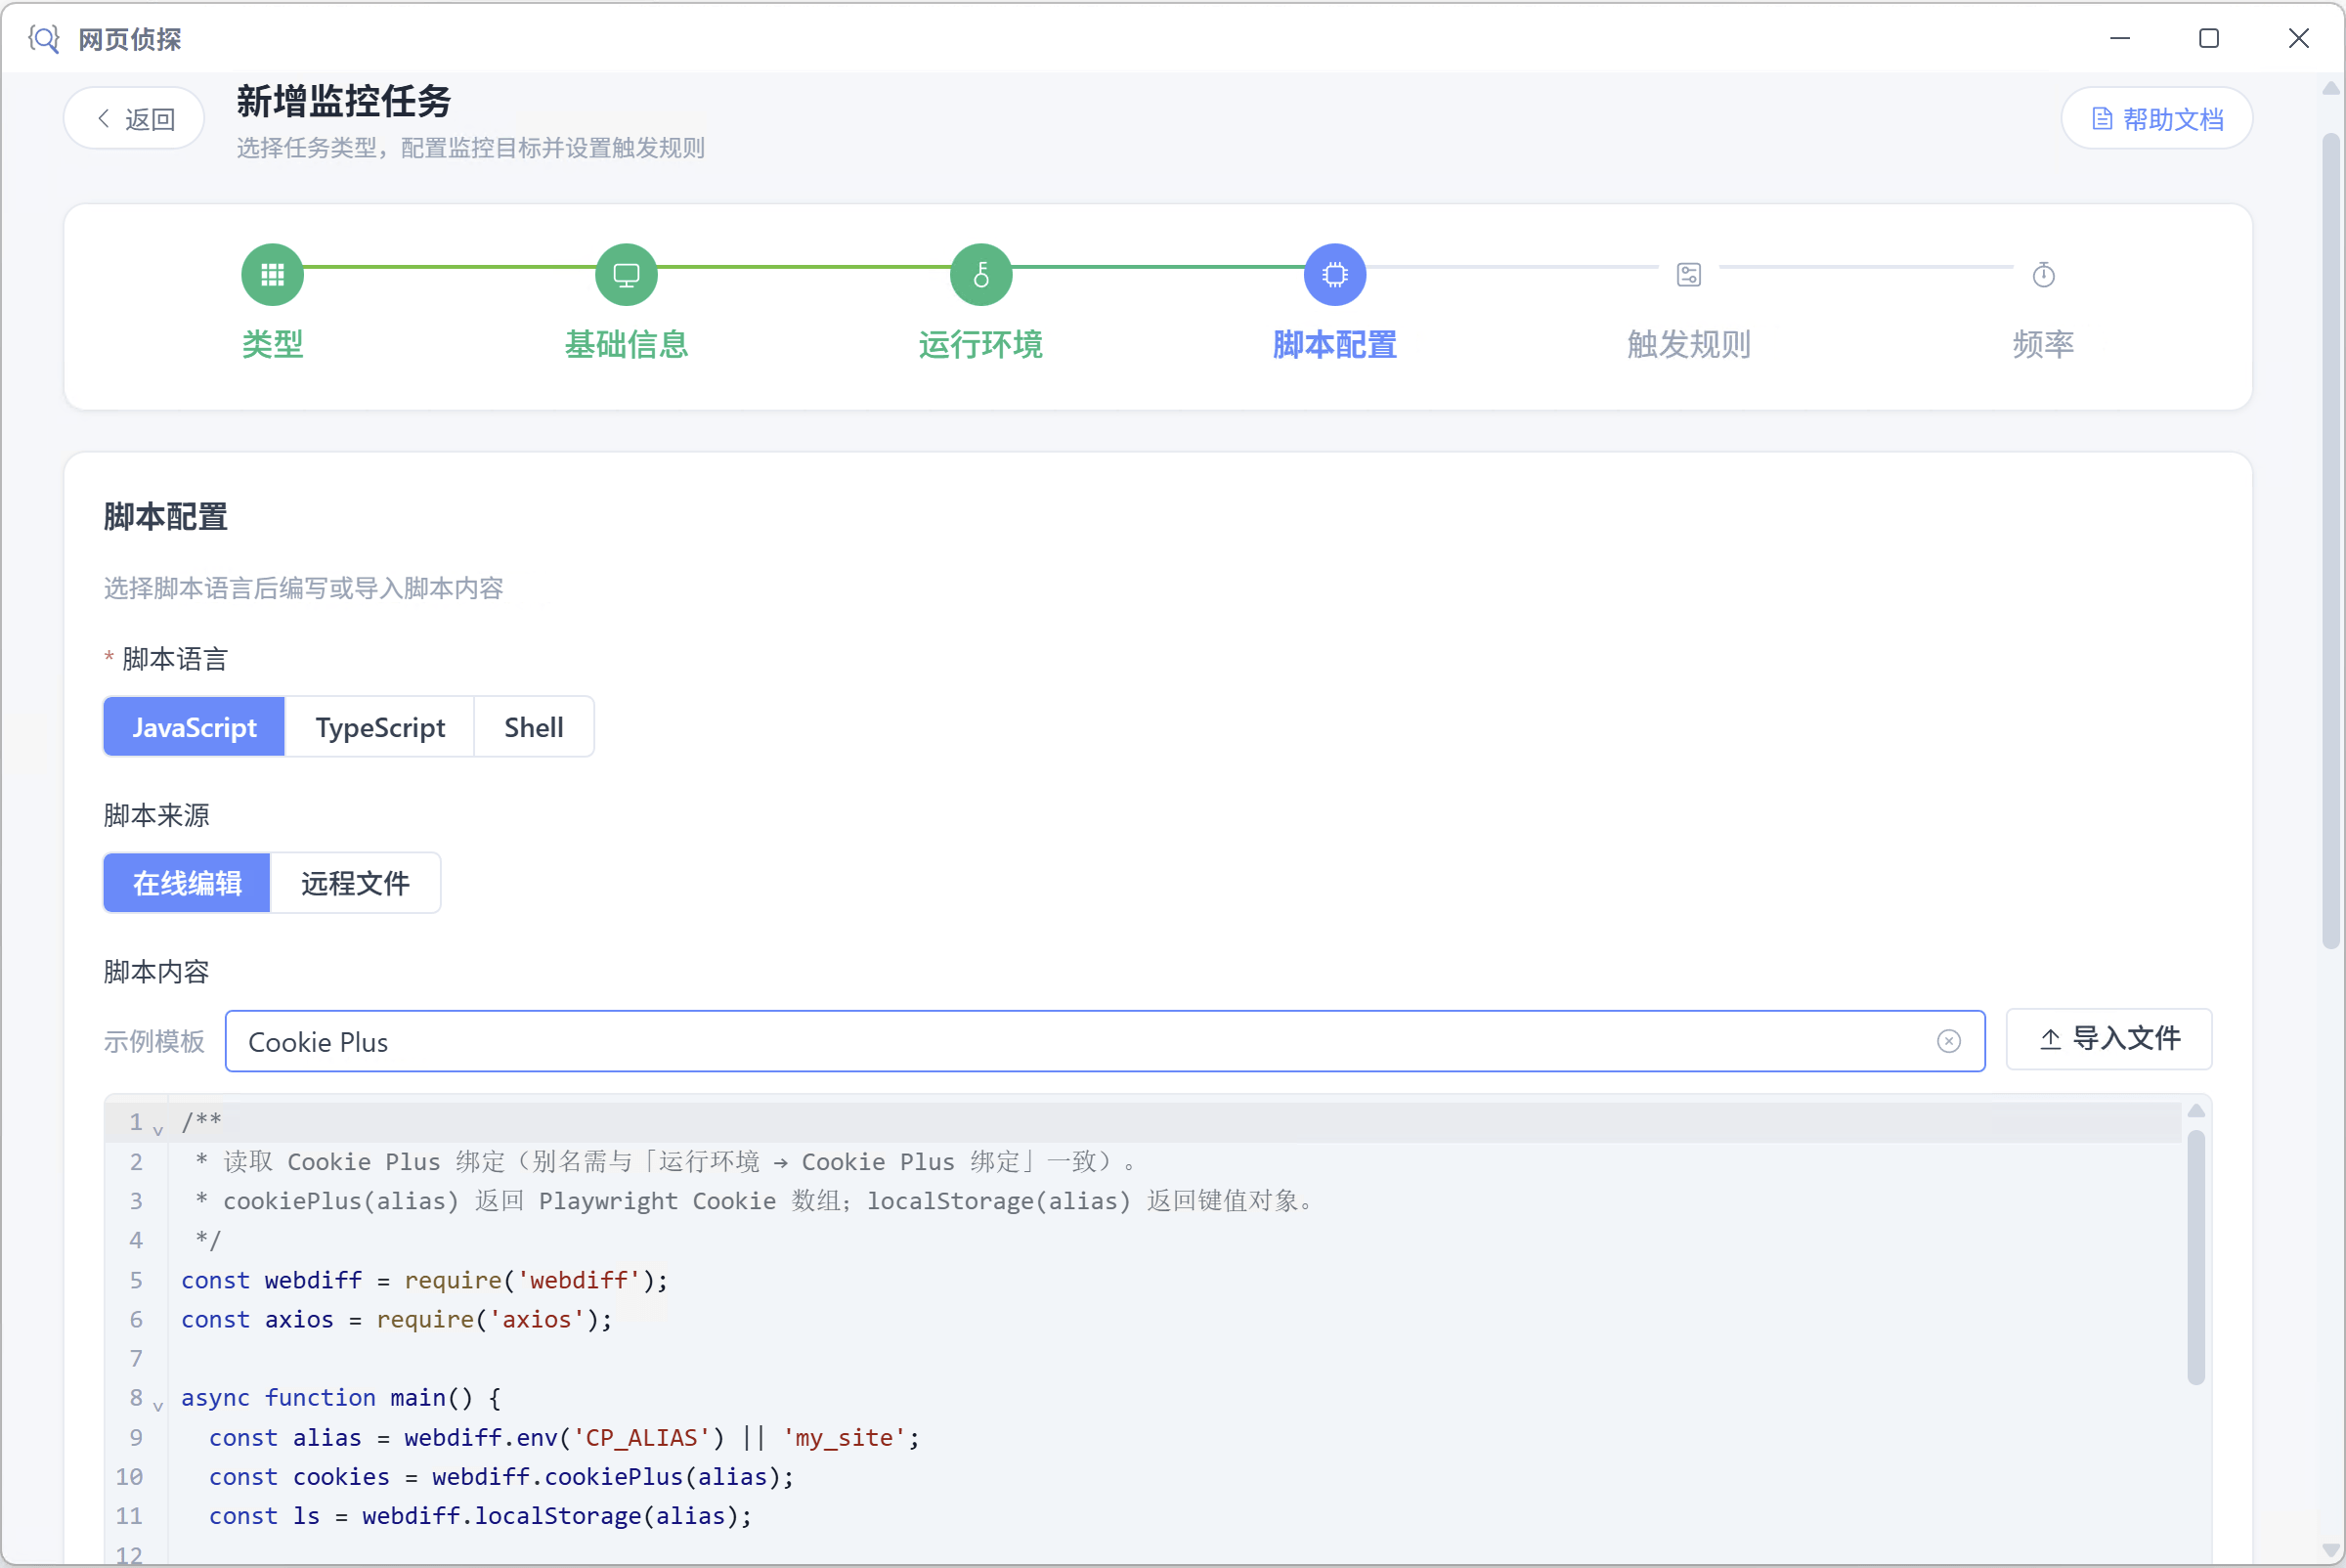The height and width of the screenshot is (1568, 2346).
Task: Click the 返回 button
Action: click(x=134, y=119)
